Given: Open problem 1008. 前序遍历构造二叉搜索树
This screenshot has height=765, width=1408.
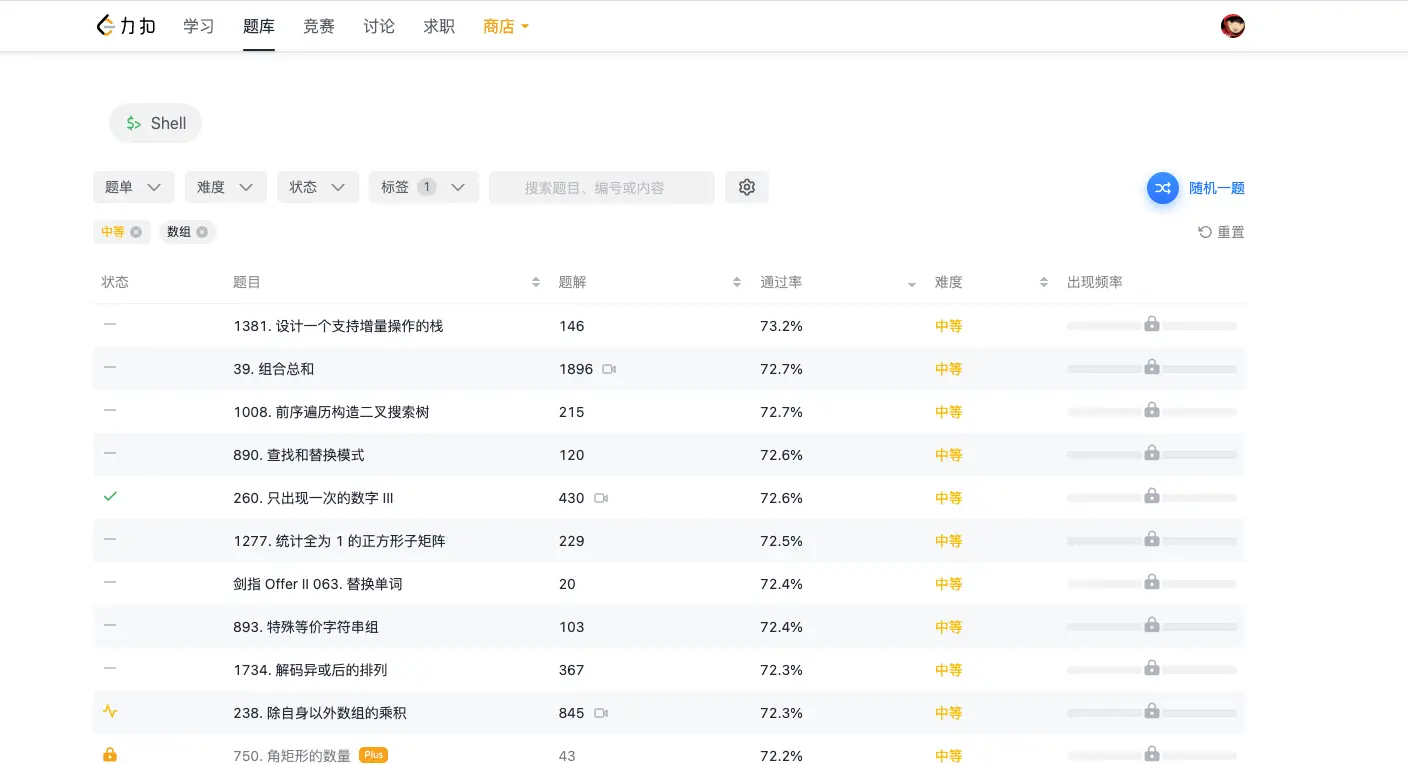Looking at the screenshot, I should 331,412.
